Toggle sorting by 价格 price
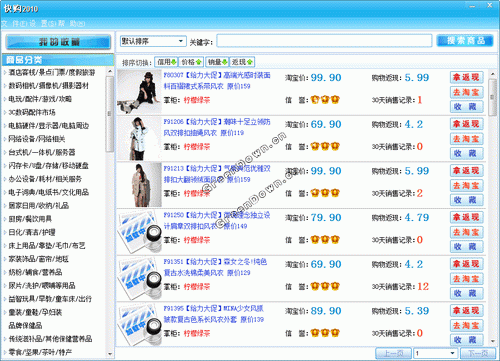Screen dimensions: 500x361 (x=191, y=62)
